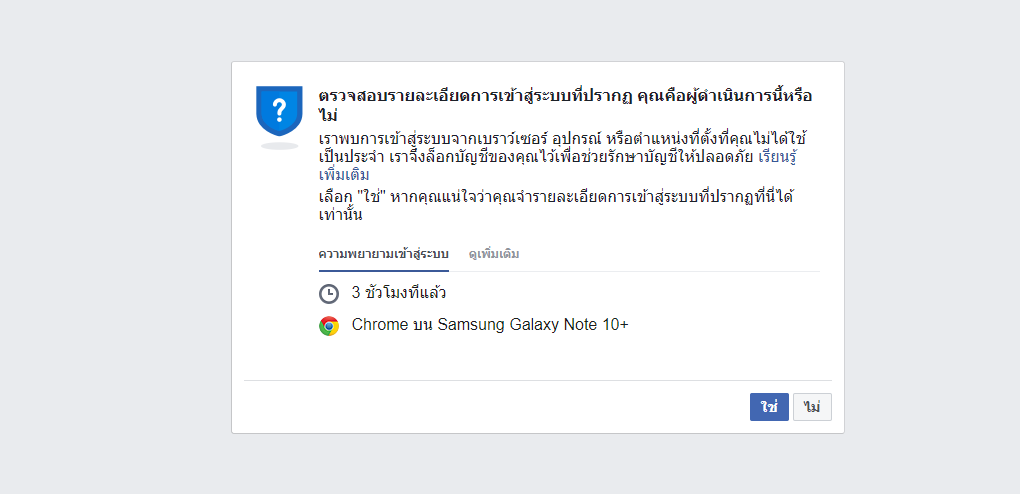Image resolution: width=1020 pixels, height=494 pixels.
Task: Click the Chrome บน Samsung Galaxy Note 10+ text
Action: [x=490, y=325]
